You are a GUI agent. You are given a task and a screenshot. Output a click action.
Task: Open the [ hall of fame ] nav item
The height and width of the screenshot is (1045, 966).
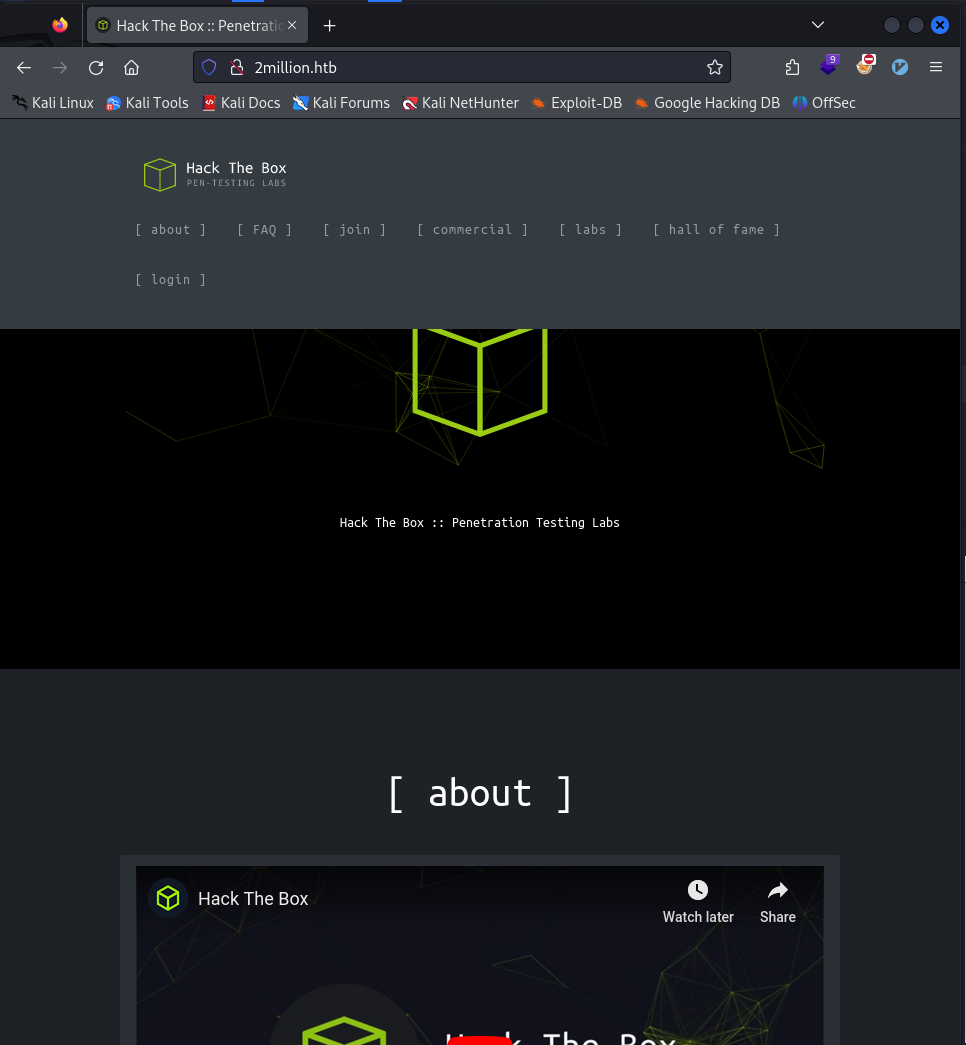click(x=717, y=230)
